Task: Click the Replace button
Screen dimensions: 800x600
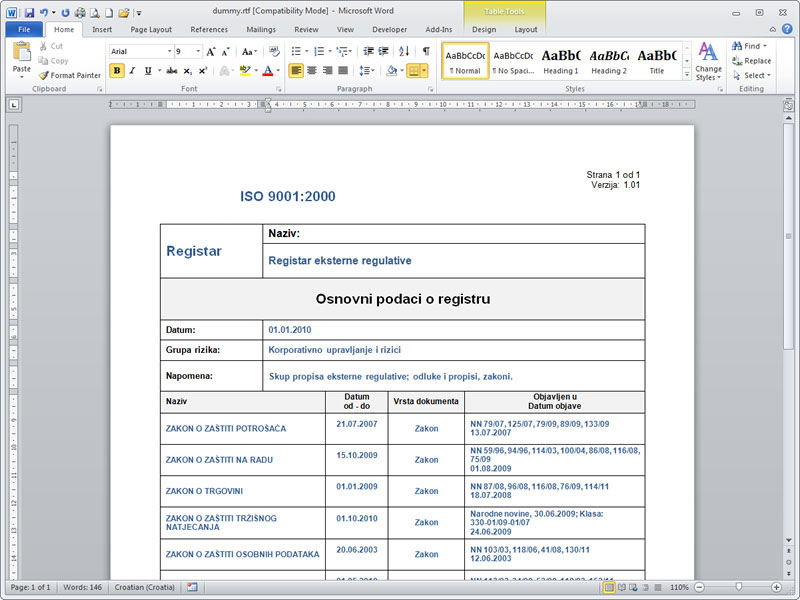Action: pos(752,61)
